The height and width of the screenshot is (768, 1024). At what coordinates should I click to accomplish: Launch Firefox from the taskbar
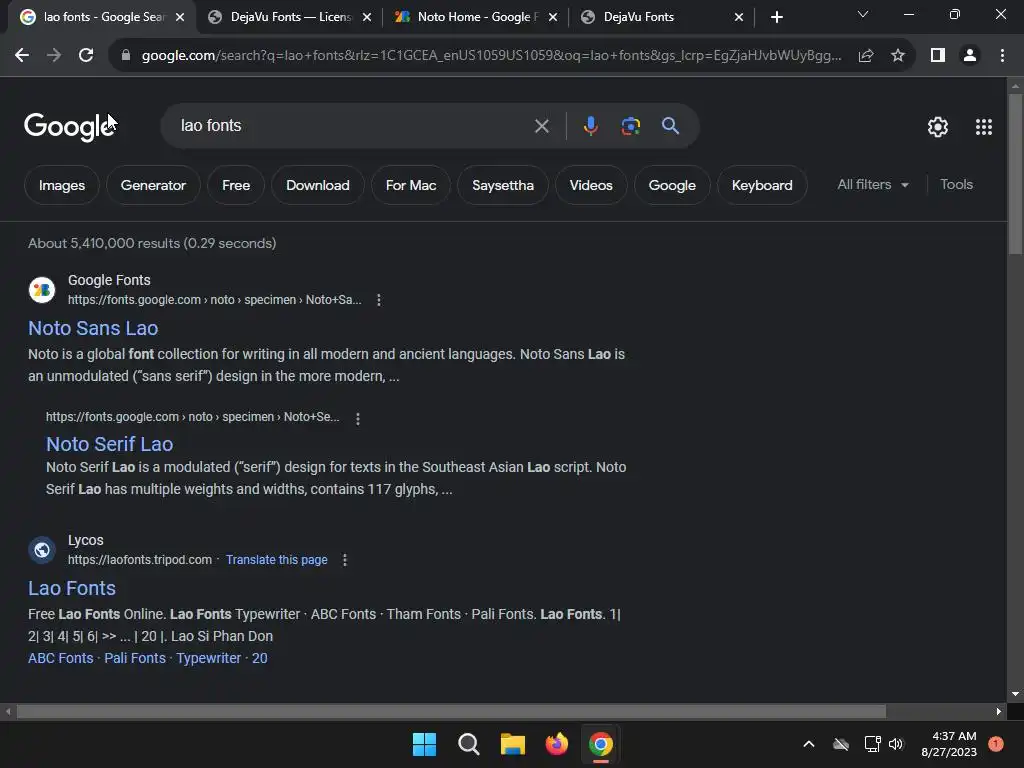click(x=556, y=744)
